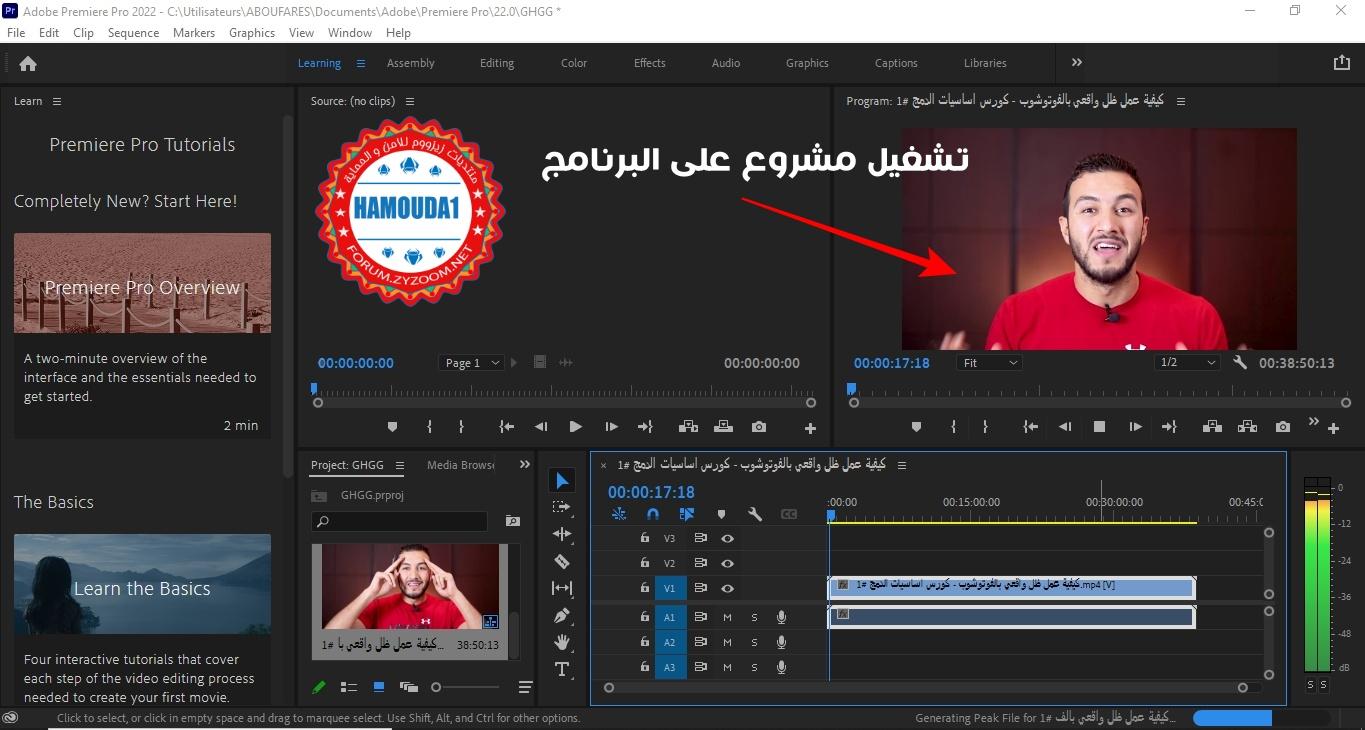Solo audio track A2

[754, 642]
